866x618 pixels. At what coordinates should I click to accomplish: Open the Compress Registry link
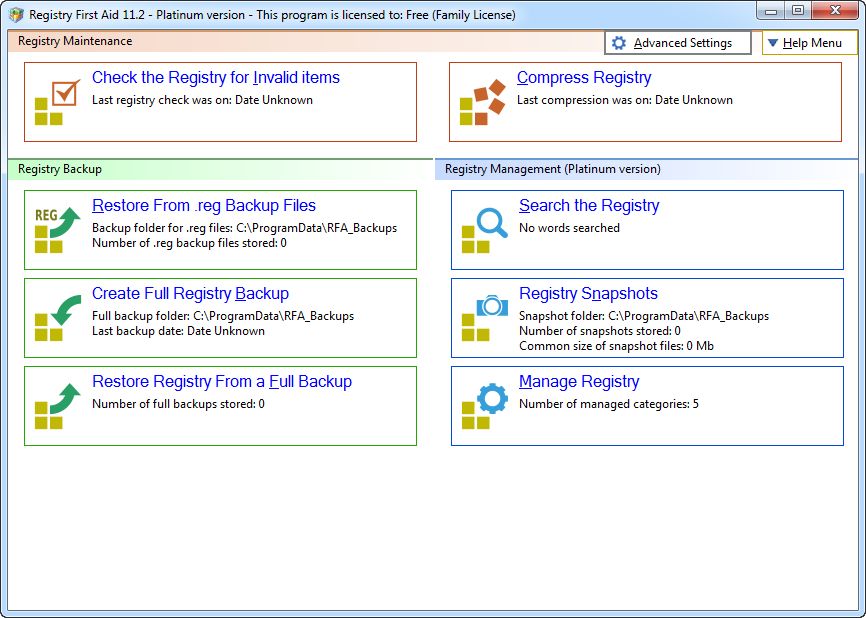(x=584, y=77)
